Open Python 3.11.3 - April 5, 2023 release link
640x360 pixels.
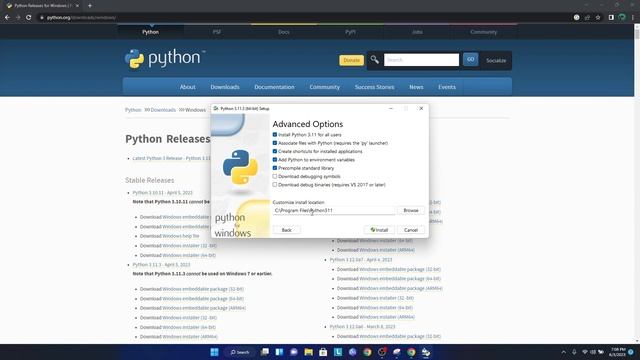(161, 265)
